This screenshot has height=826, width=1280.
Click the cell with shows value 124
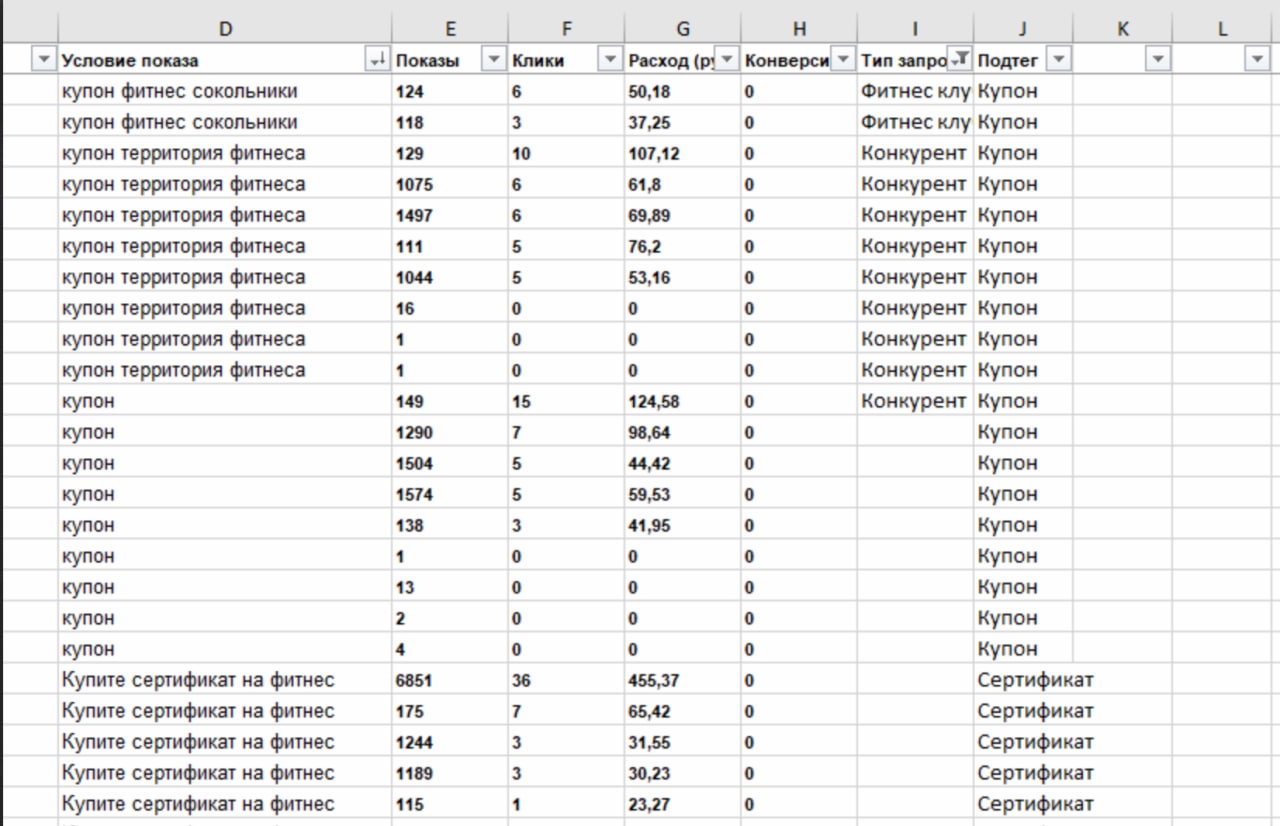[x=450, y=91]
